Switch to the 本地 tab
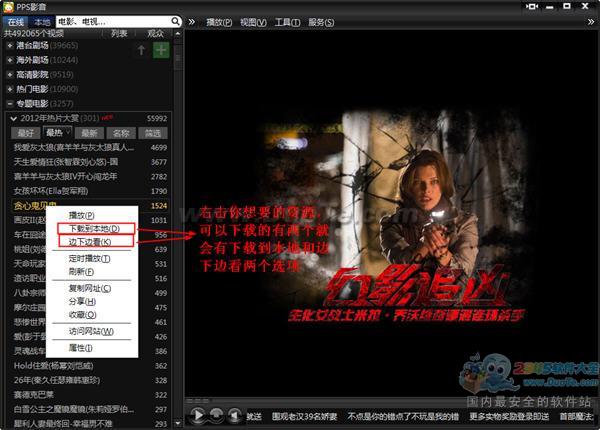This screenshot has width=600, height=430. pos(42,22)
